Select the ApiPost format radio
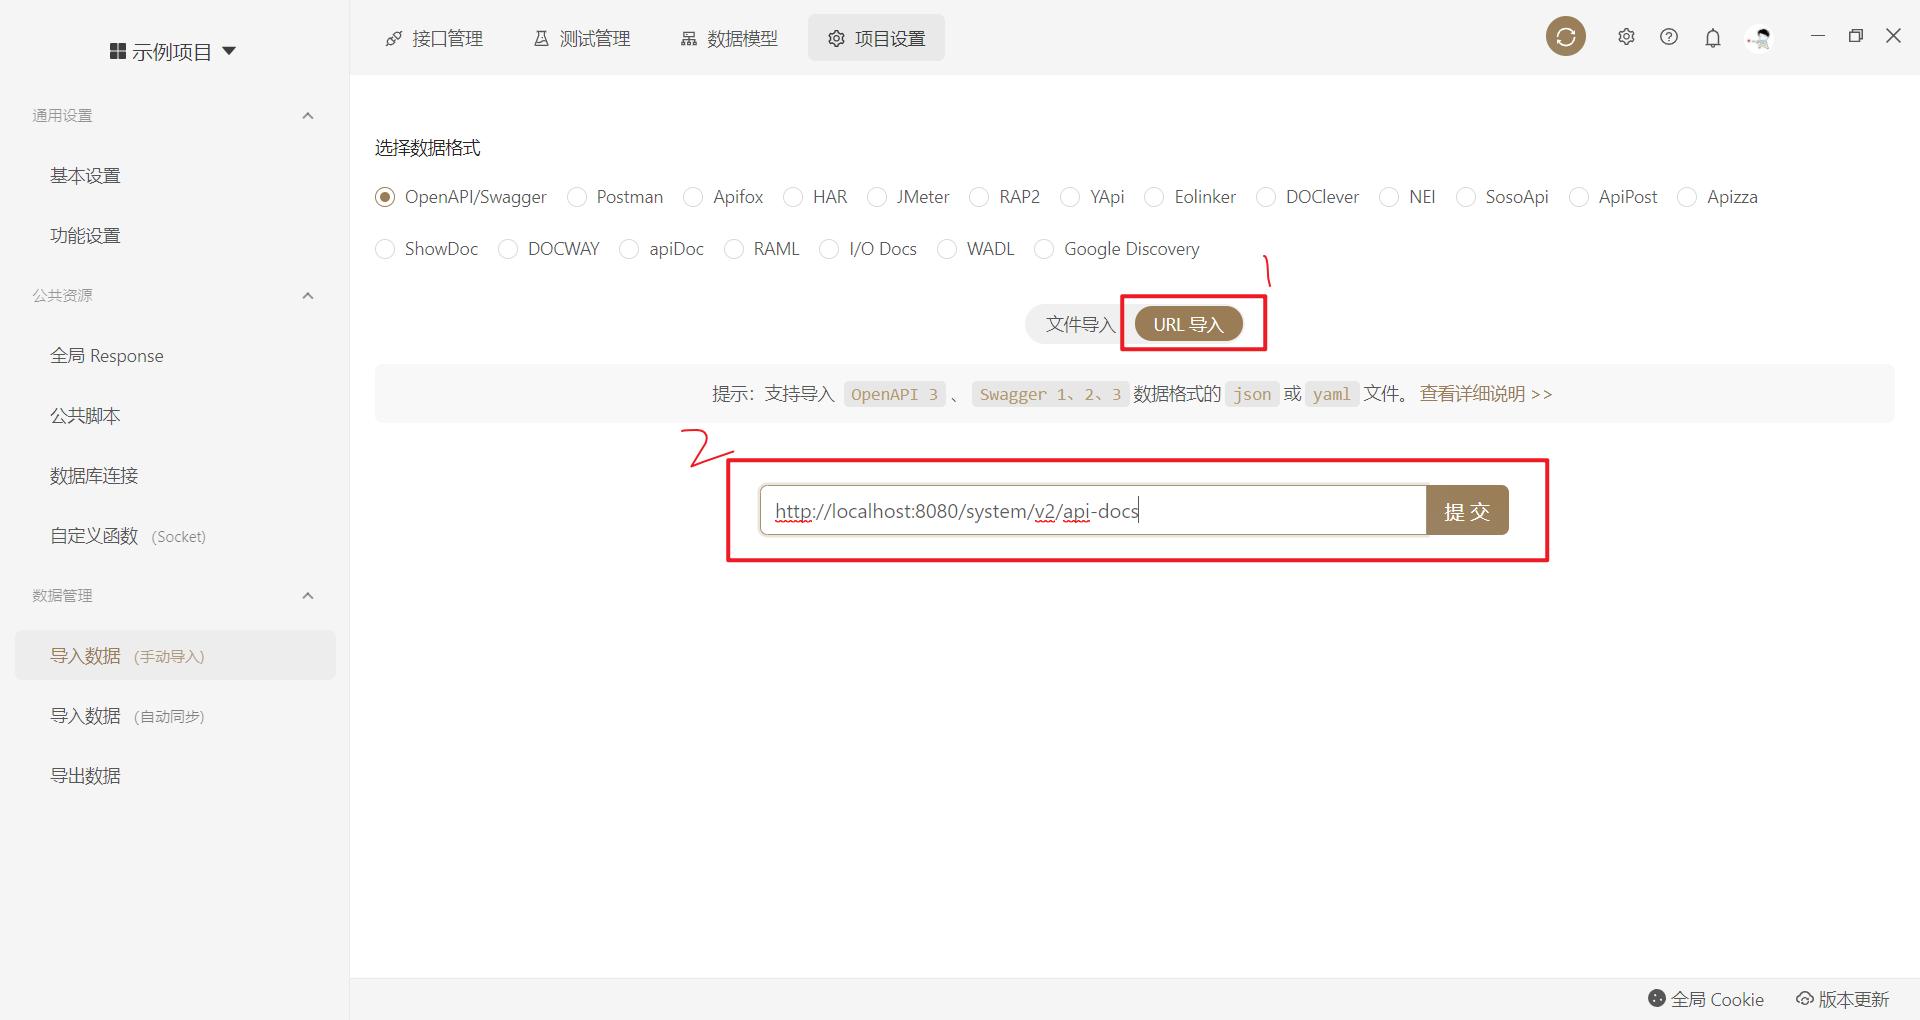The width and height of the screenshot is (1920, 1020). coord(1579,197)
